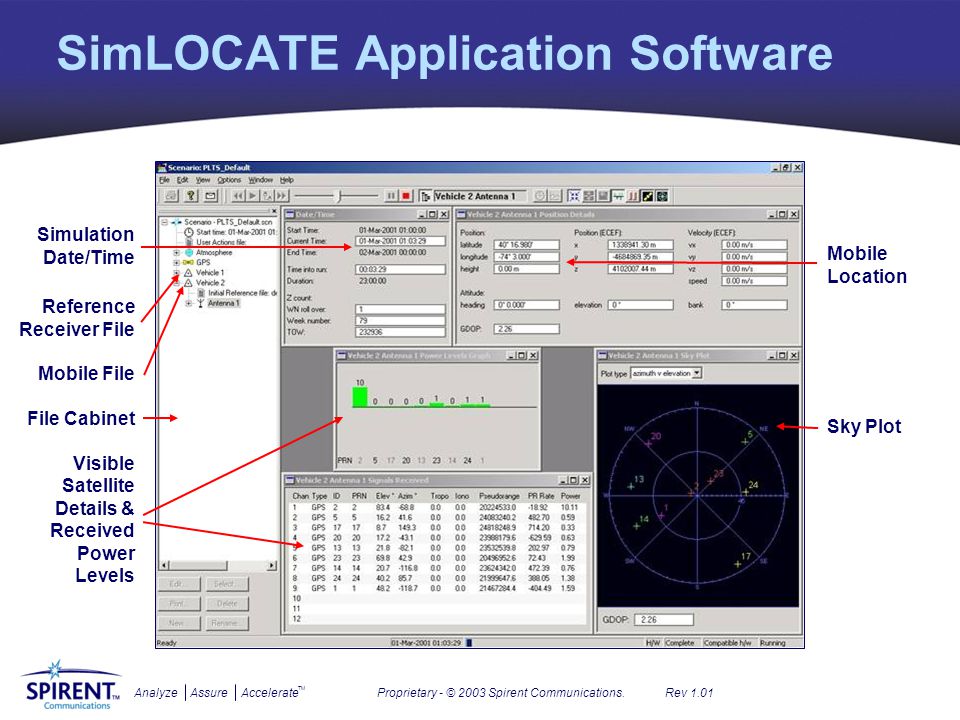Click the Print button below the file cabinet

pos(179,604)
